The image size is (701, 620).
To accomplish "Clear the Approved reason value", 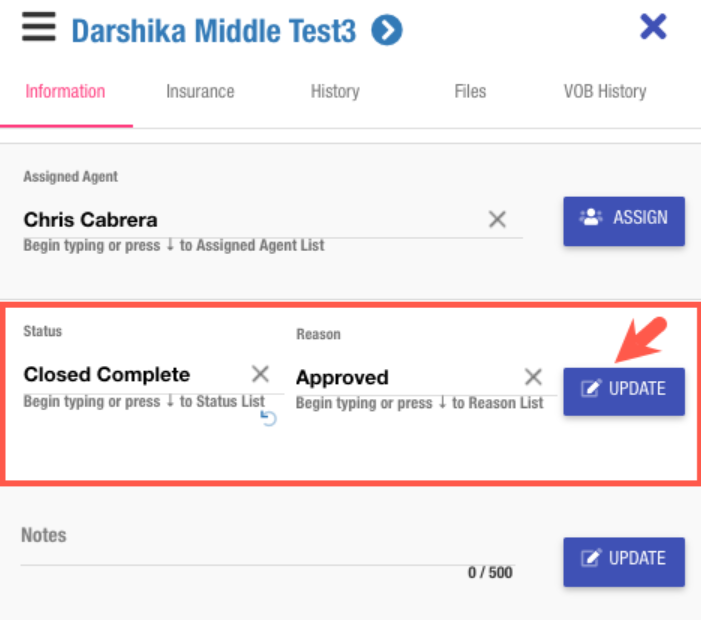I will (533, 377).
